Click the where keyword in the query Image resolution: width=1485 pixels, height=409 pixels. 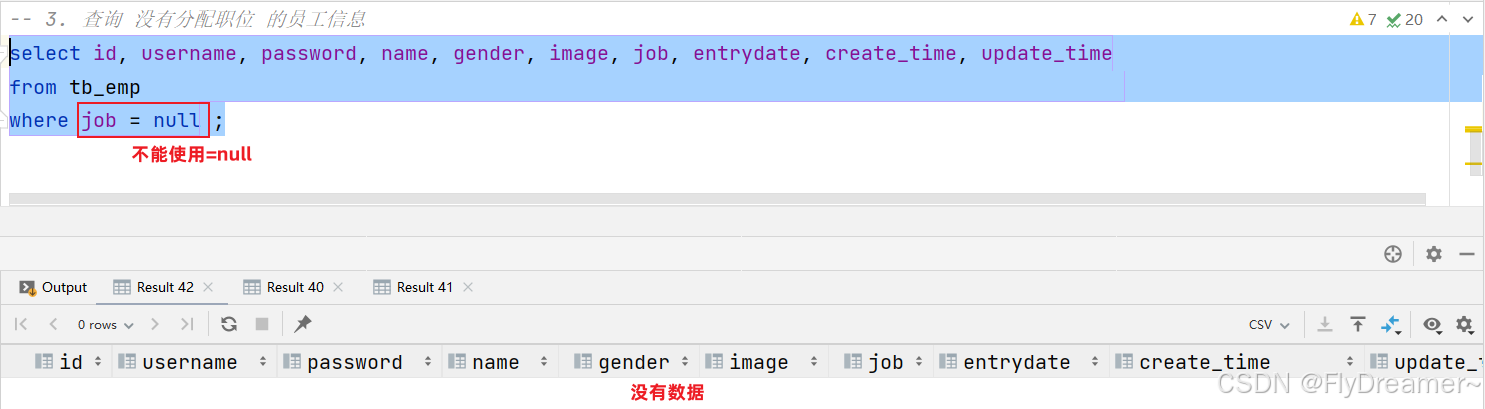coord(39,121)
